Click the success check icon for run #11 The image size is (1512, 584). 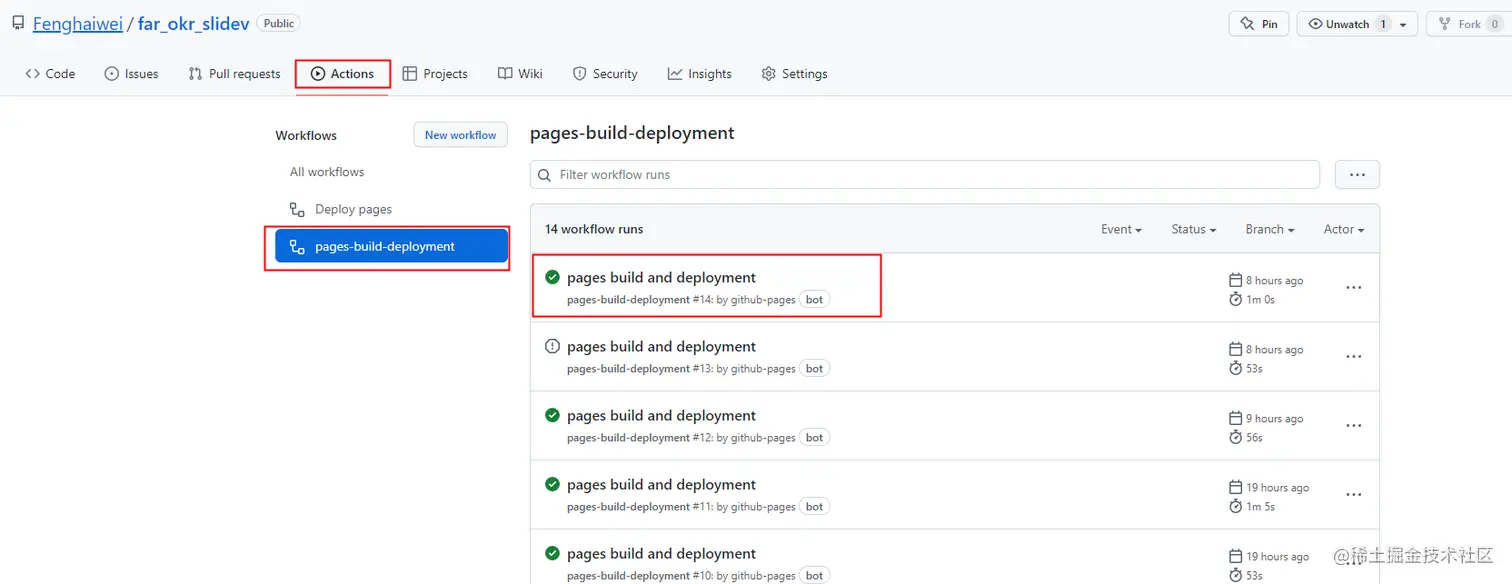tap(552, 484)
